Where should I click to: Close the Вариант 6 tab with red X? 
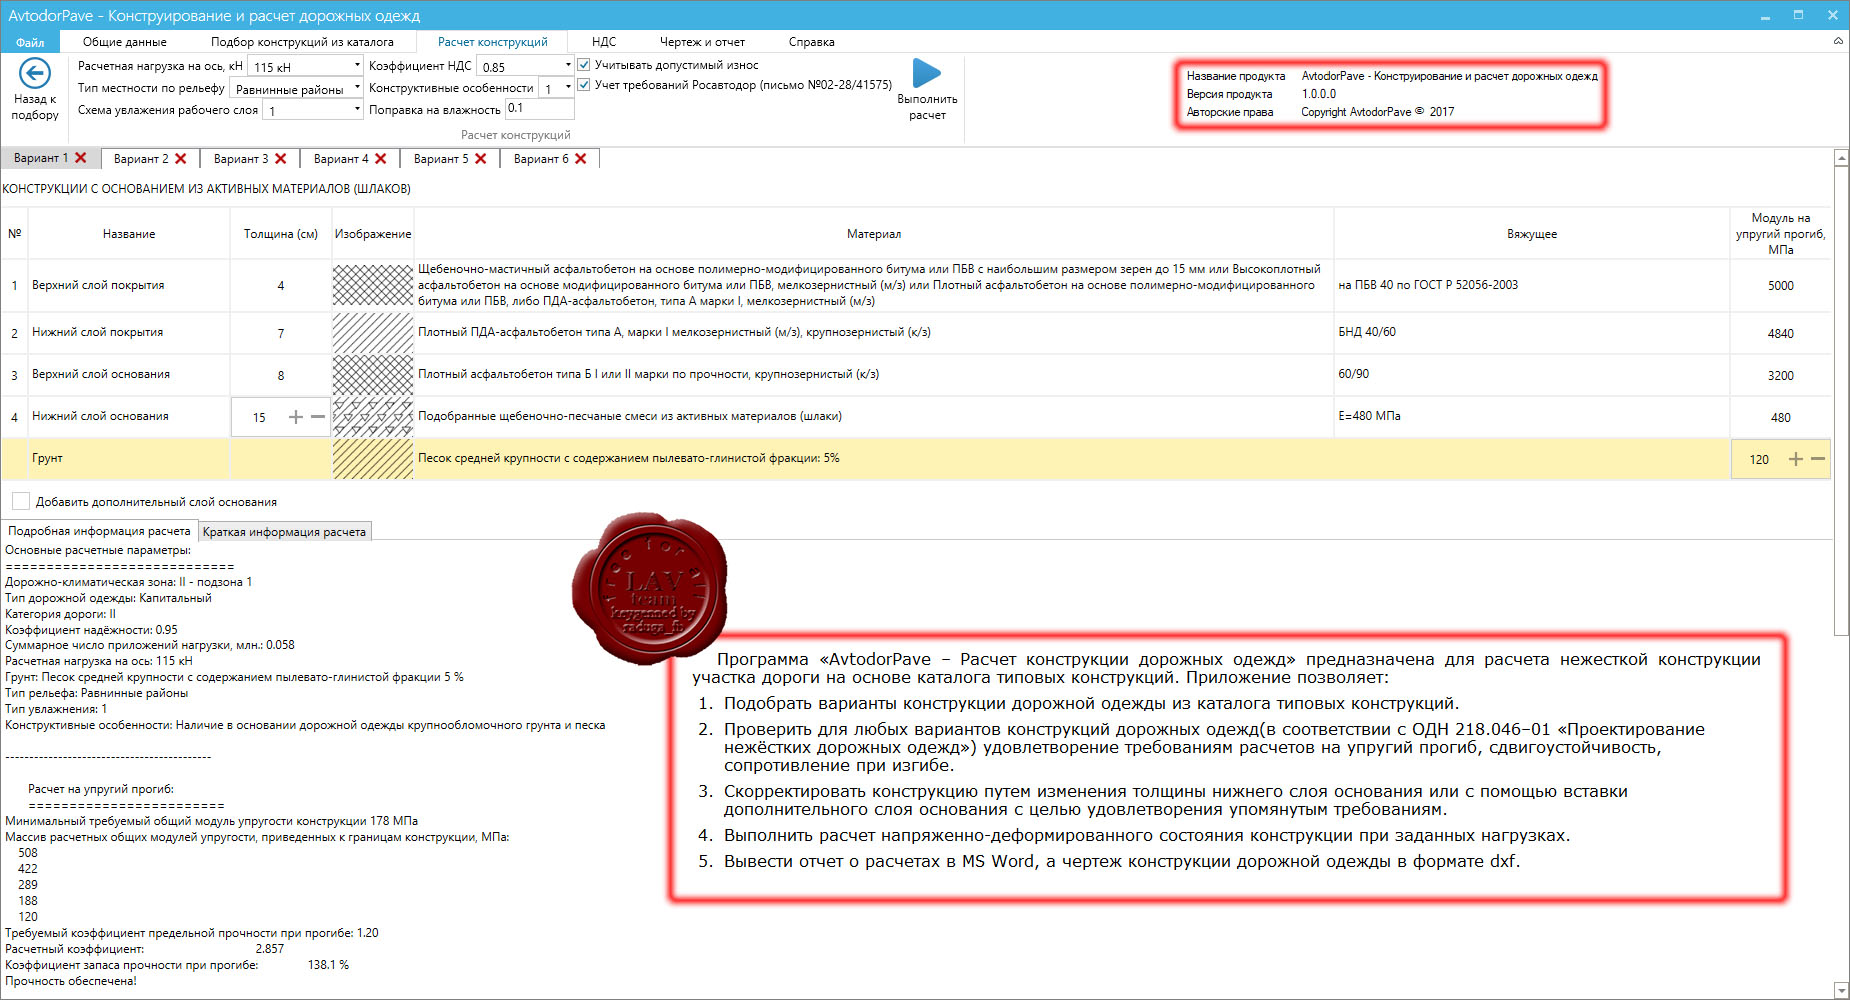coord(581,159)
